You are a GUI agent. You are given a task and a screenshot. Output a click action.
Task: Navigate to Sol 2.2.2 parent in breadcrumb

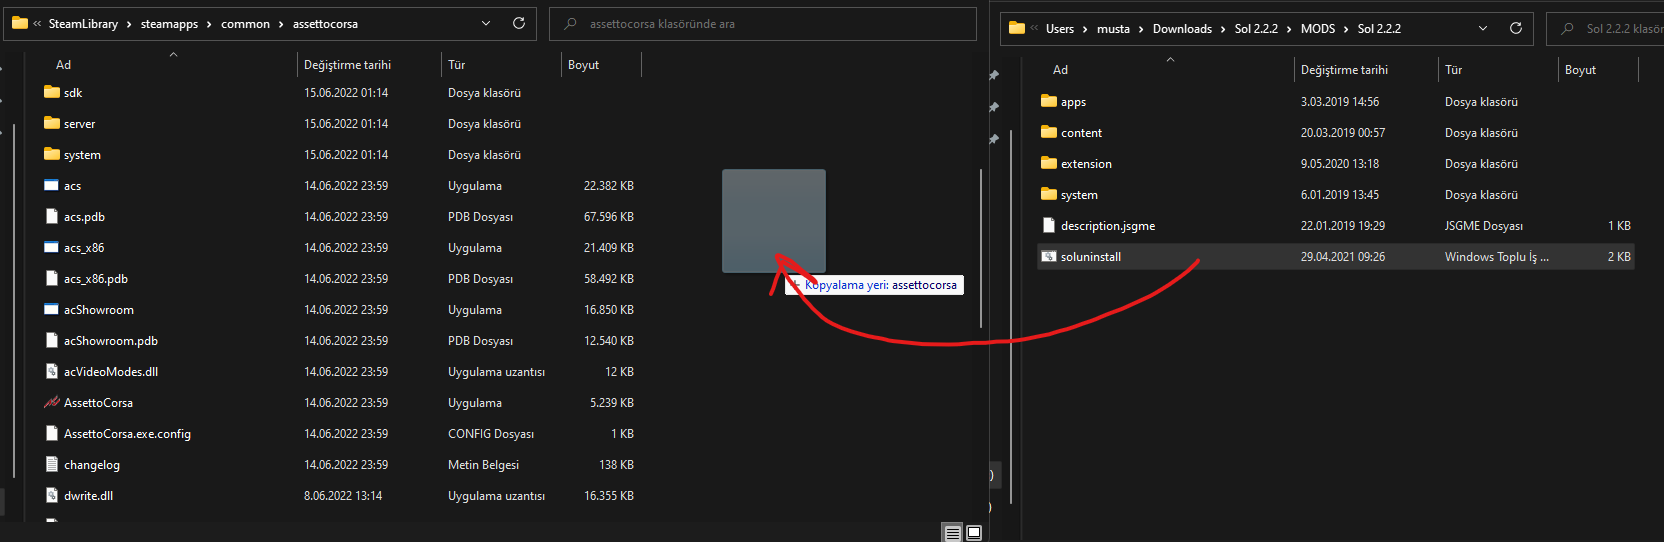[1256, 29]
